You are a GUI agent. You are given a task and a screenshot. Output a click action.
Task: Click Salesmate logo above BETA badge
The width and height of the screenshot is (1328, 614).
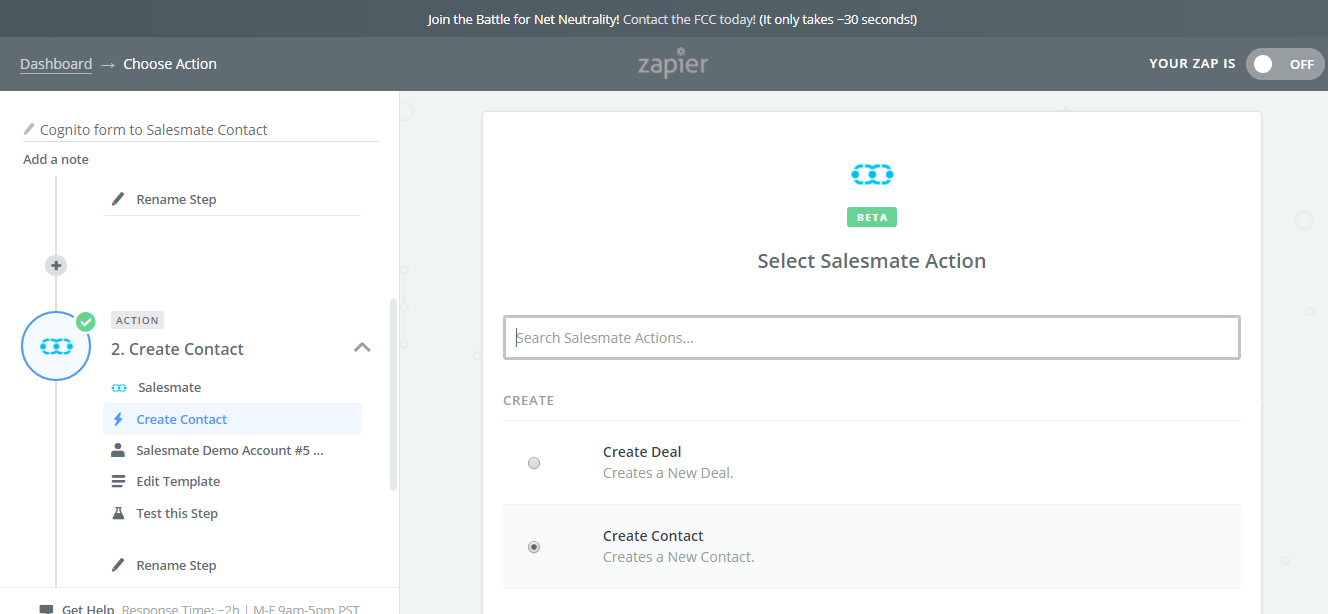(x=872, y=175)
